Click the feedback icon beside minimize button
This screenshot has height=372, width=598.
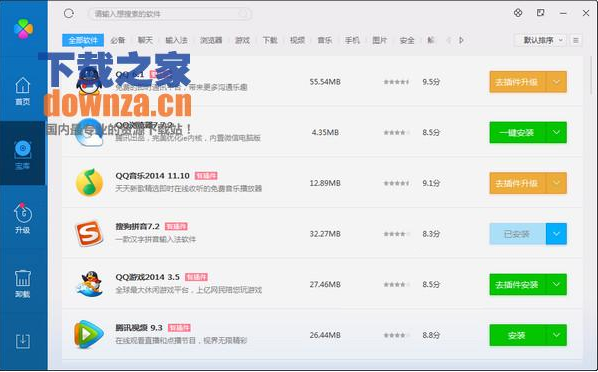[540, 13]
